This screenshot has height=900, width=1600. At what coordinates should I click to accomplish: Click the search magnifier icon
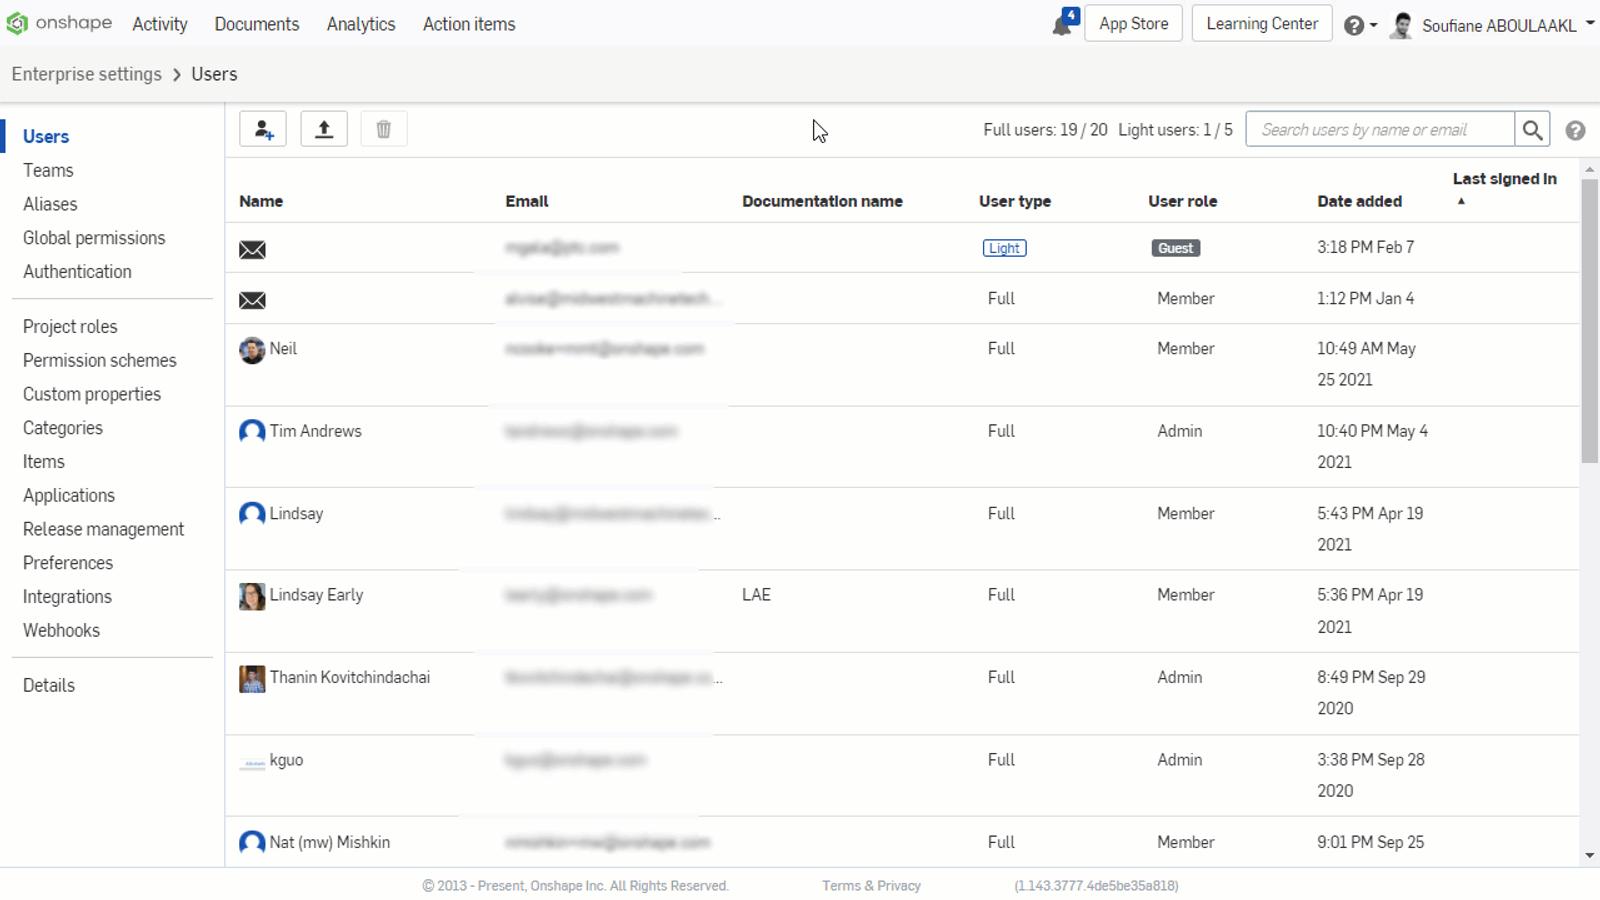click(x=1532, y=129)
